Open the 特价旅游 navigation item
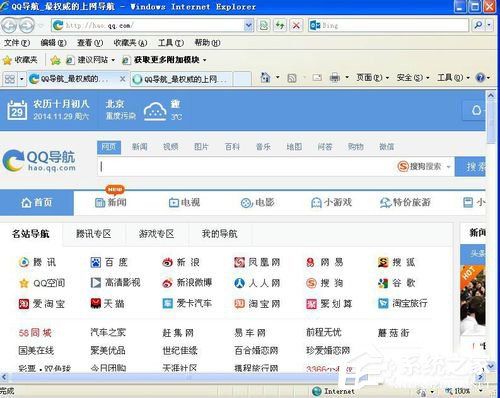 coord(405,203)
